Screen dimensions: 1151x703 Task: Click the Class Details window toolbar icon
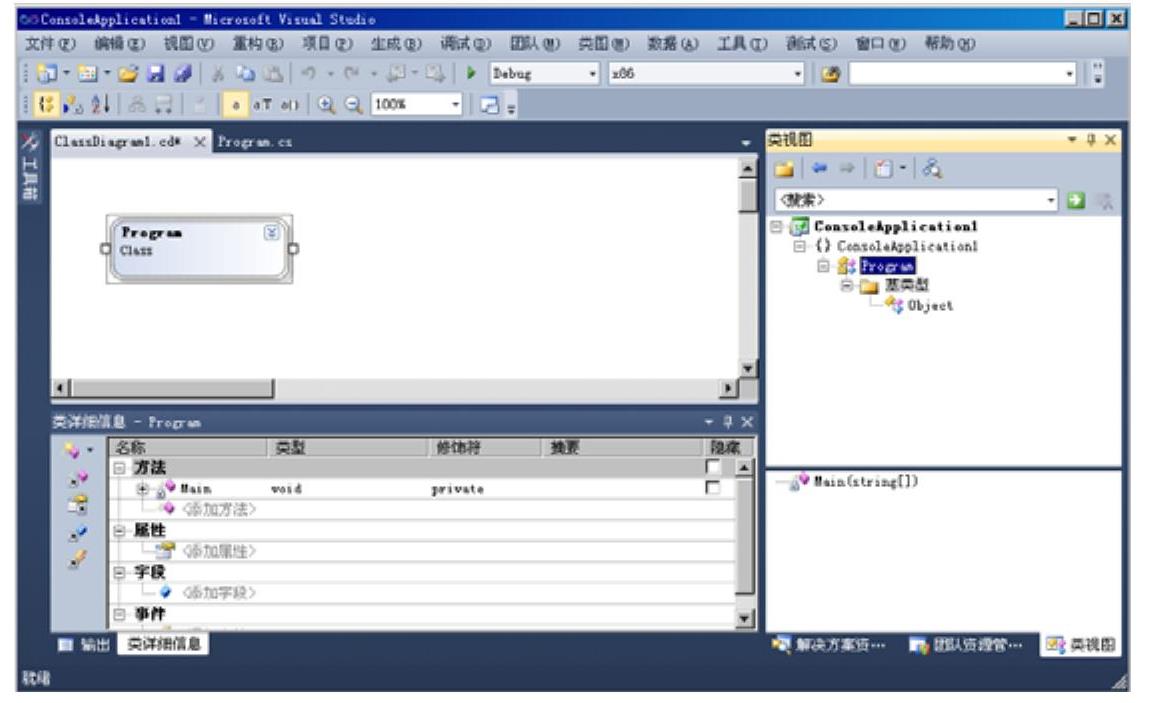tap(490, 105)
